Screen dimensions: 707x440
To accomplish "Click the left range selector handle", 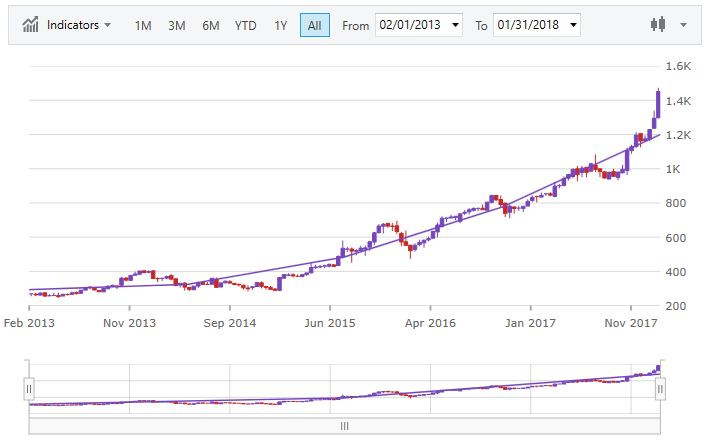I will 29,388.
